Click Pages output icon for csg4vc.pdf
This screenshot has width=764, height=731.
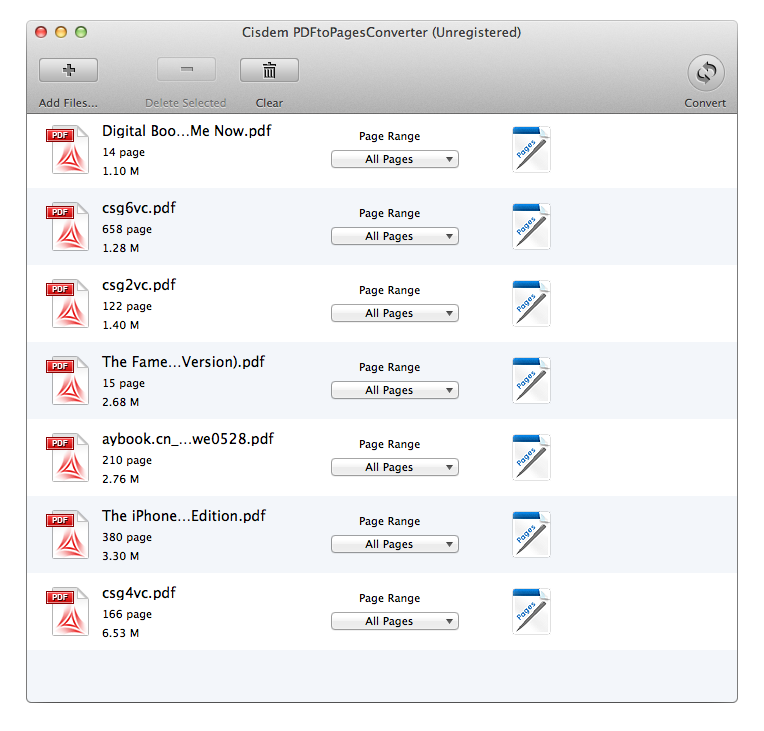tap(532, 612)
